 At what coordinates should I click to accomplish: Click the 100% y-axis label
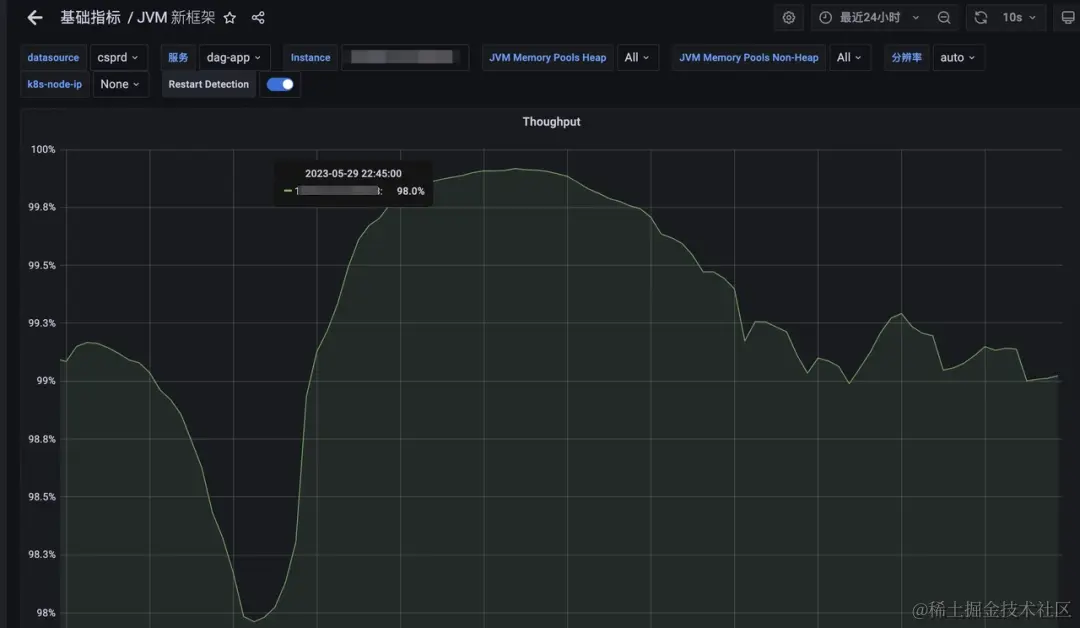43,149
